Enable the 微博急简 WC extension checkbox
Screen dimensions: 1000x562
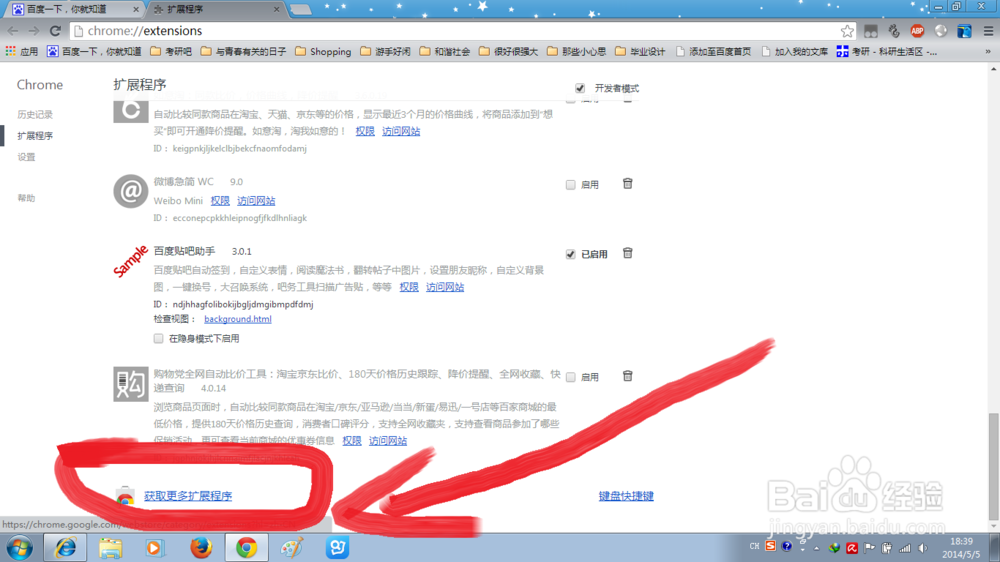(571, 184)
